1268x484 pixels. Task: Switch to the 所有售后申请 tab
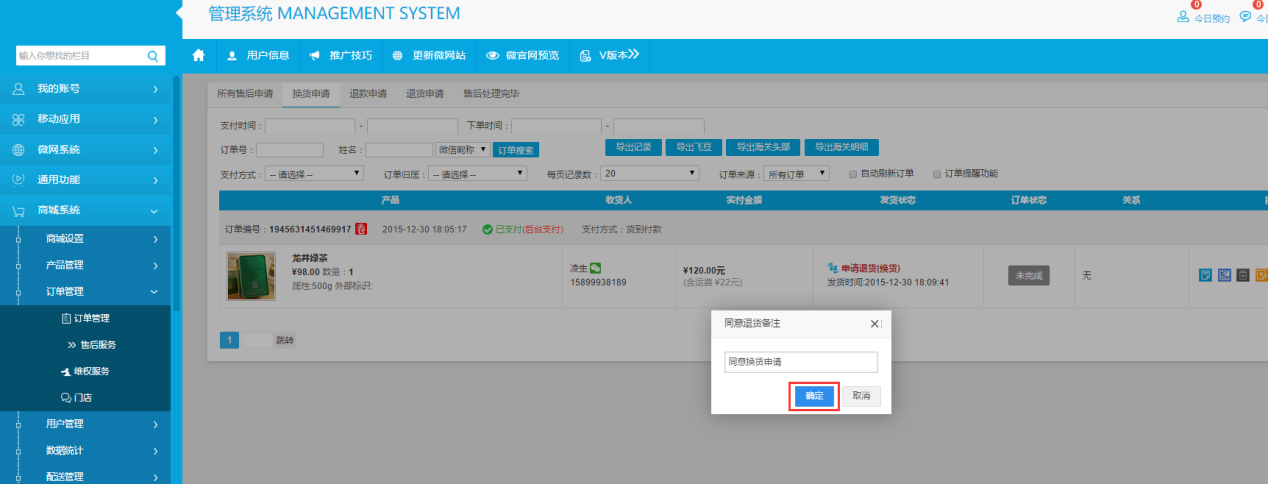245,94
